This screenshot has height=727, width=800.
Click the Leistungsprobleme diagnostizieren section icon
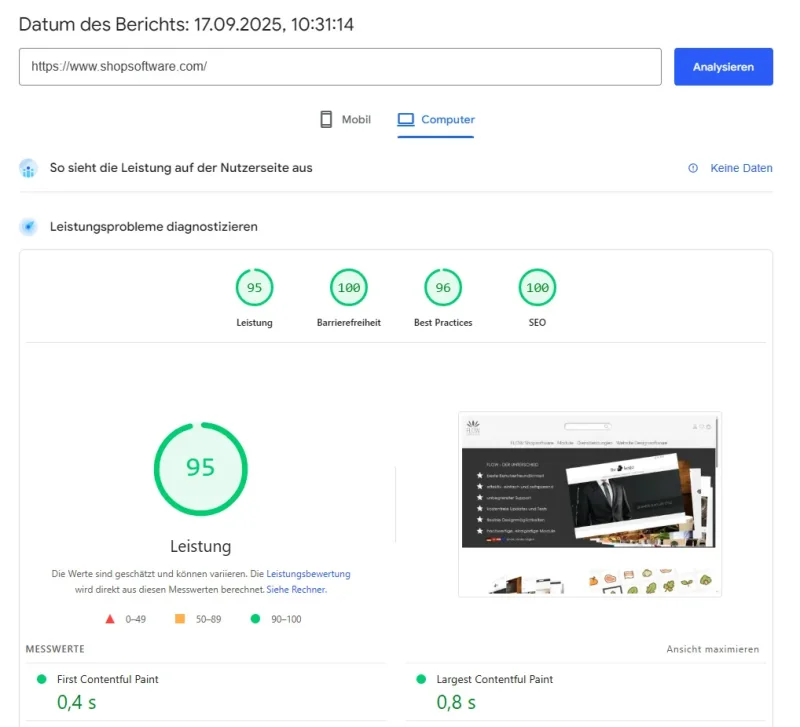click(x=29, y=227)
